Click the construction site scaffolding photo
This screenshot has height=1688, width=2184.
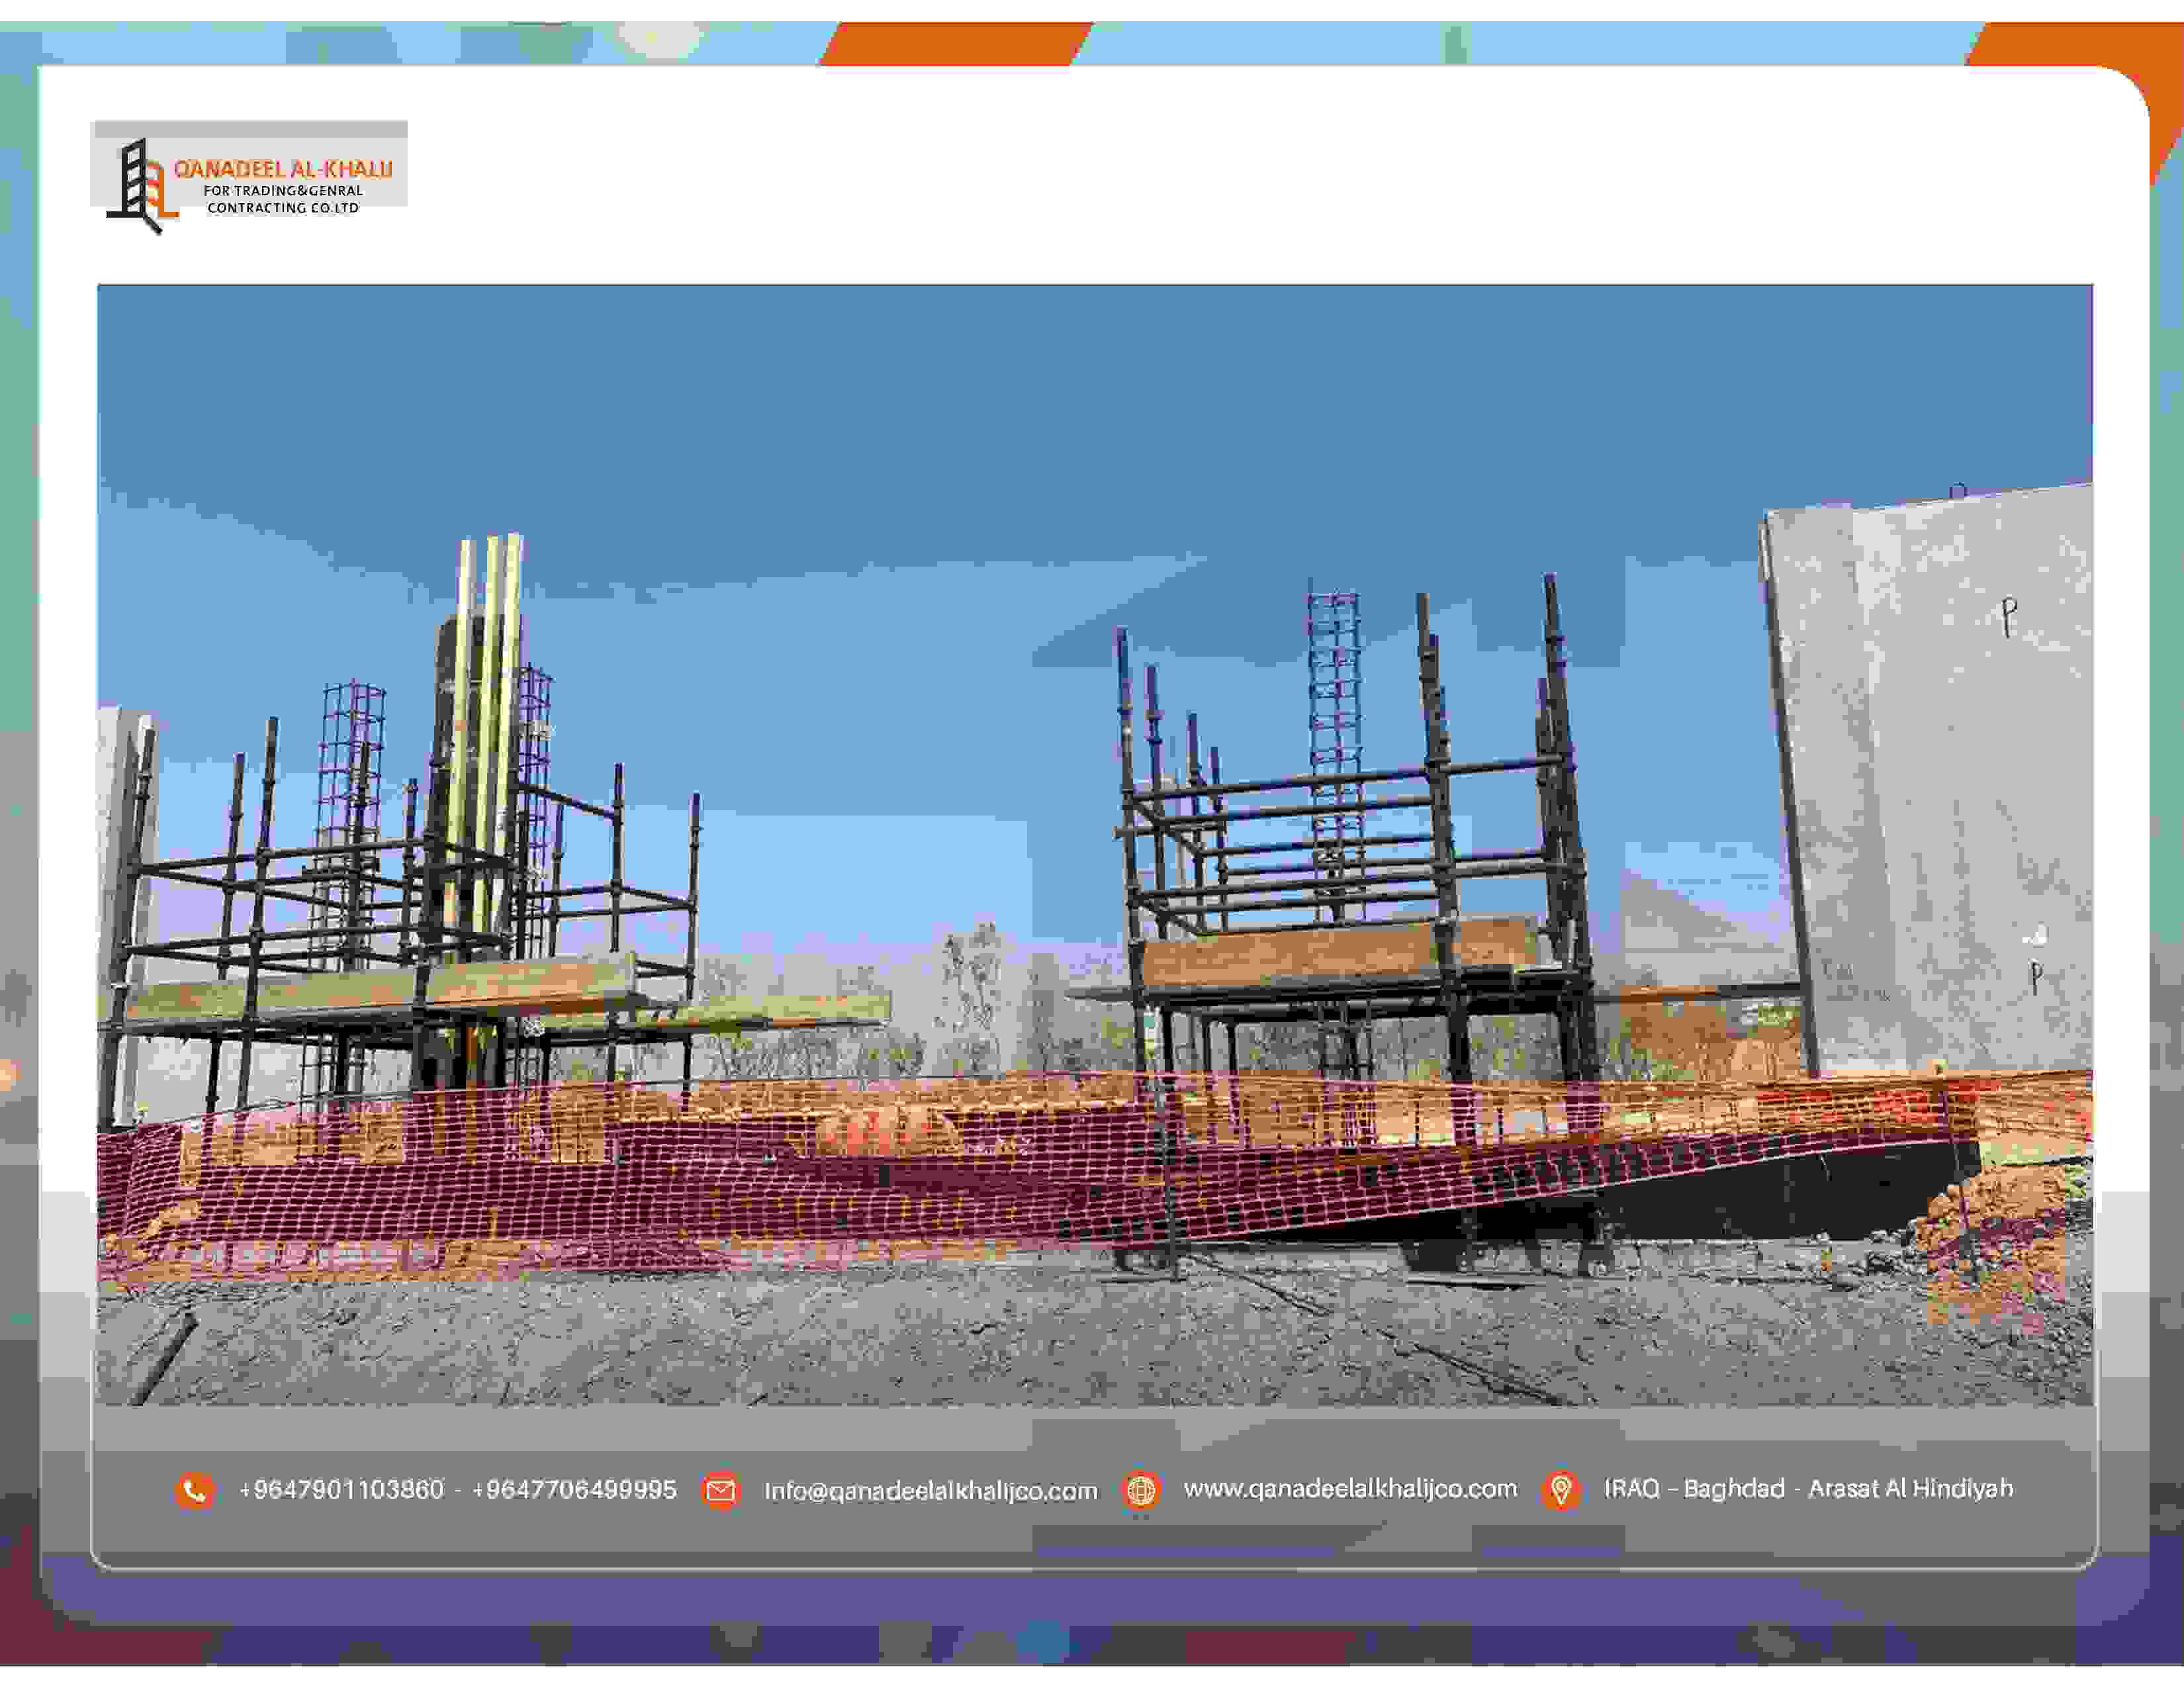click(x=1095, y=845)
